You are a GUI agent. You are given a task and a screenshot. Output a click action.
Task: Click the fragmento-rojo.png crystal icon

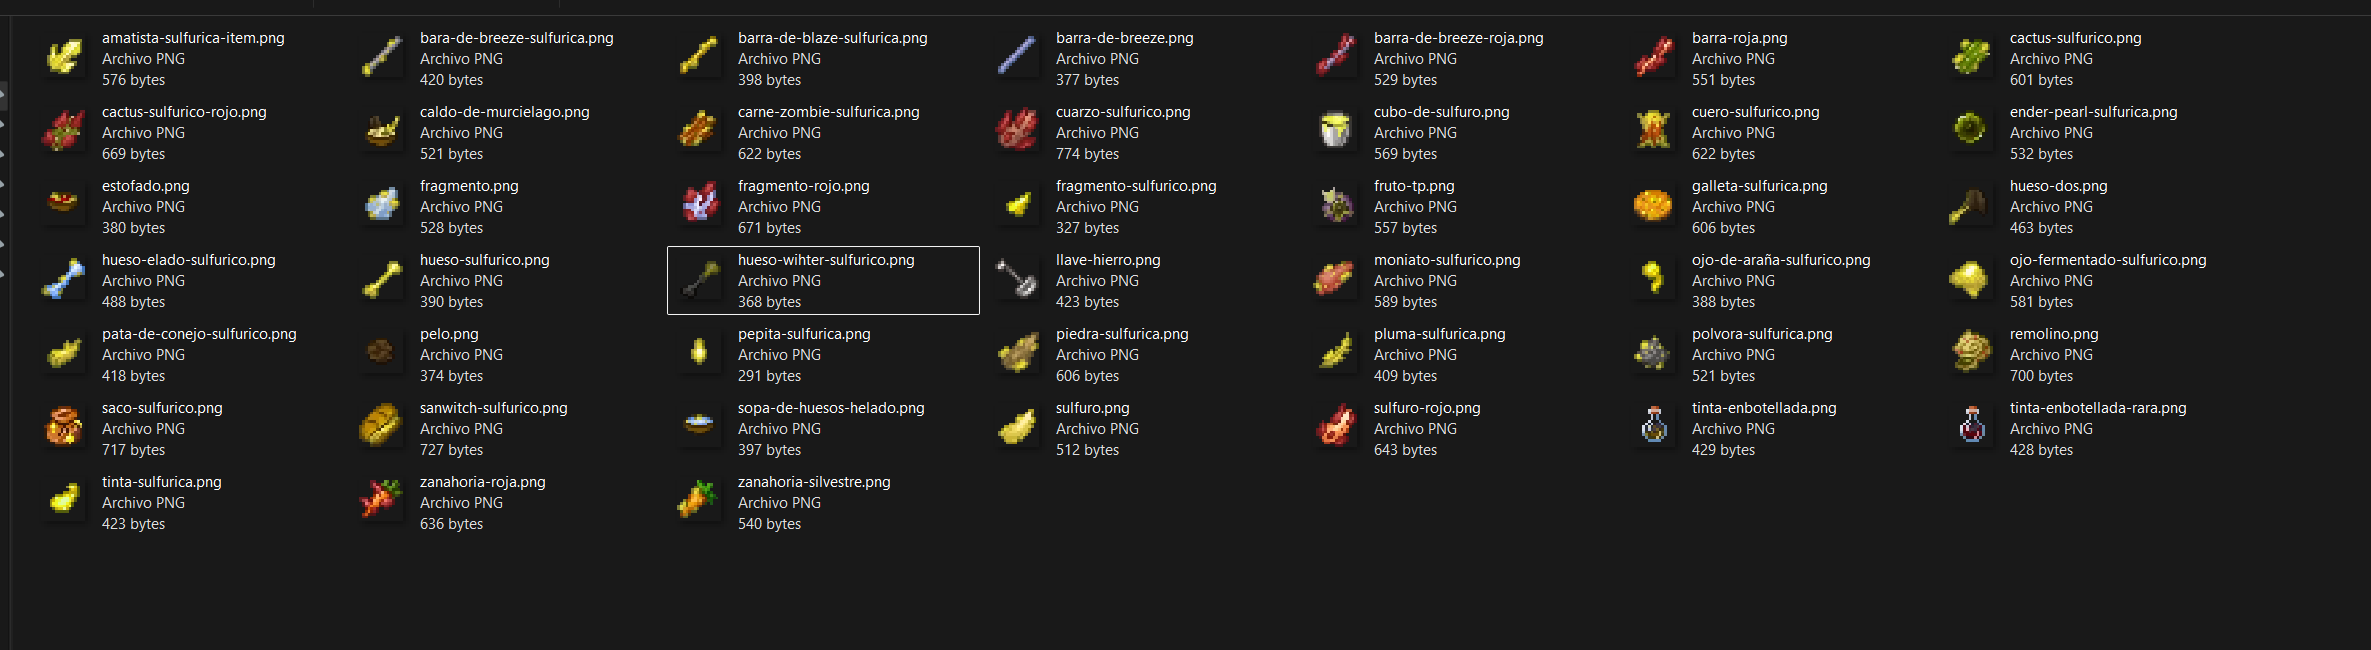click(x=700, y=205)
